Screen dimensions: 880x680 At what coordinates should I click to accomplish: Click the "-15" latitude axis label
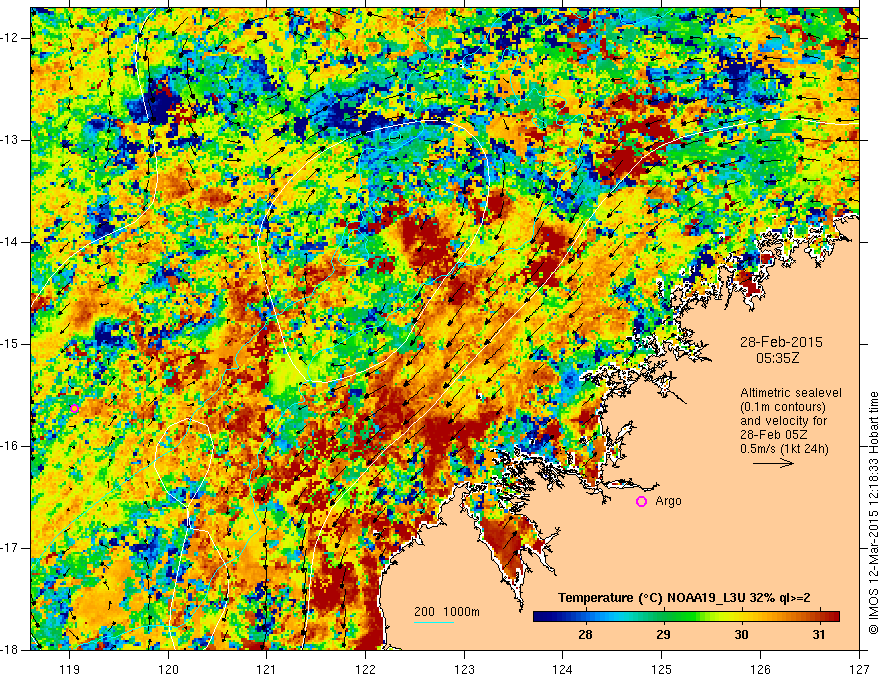pos(10,344)
